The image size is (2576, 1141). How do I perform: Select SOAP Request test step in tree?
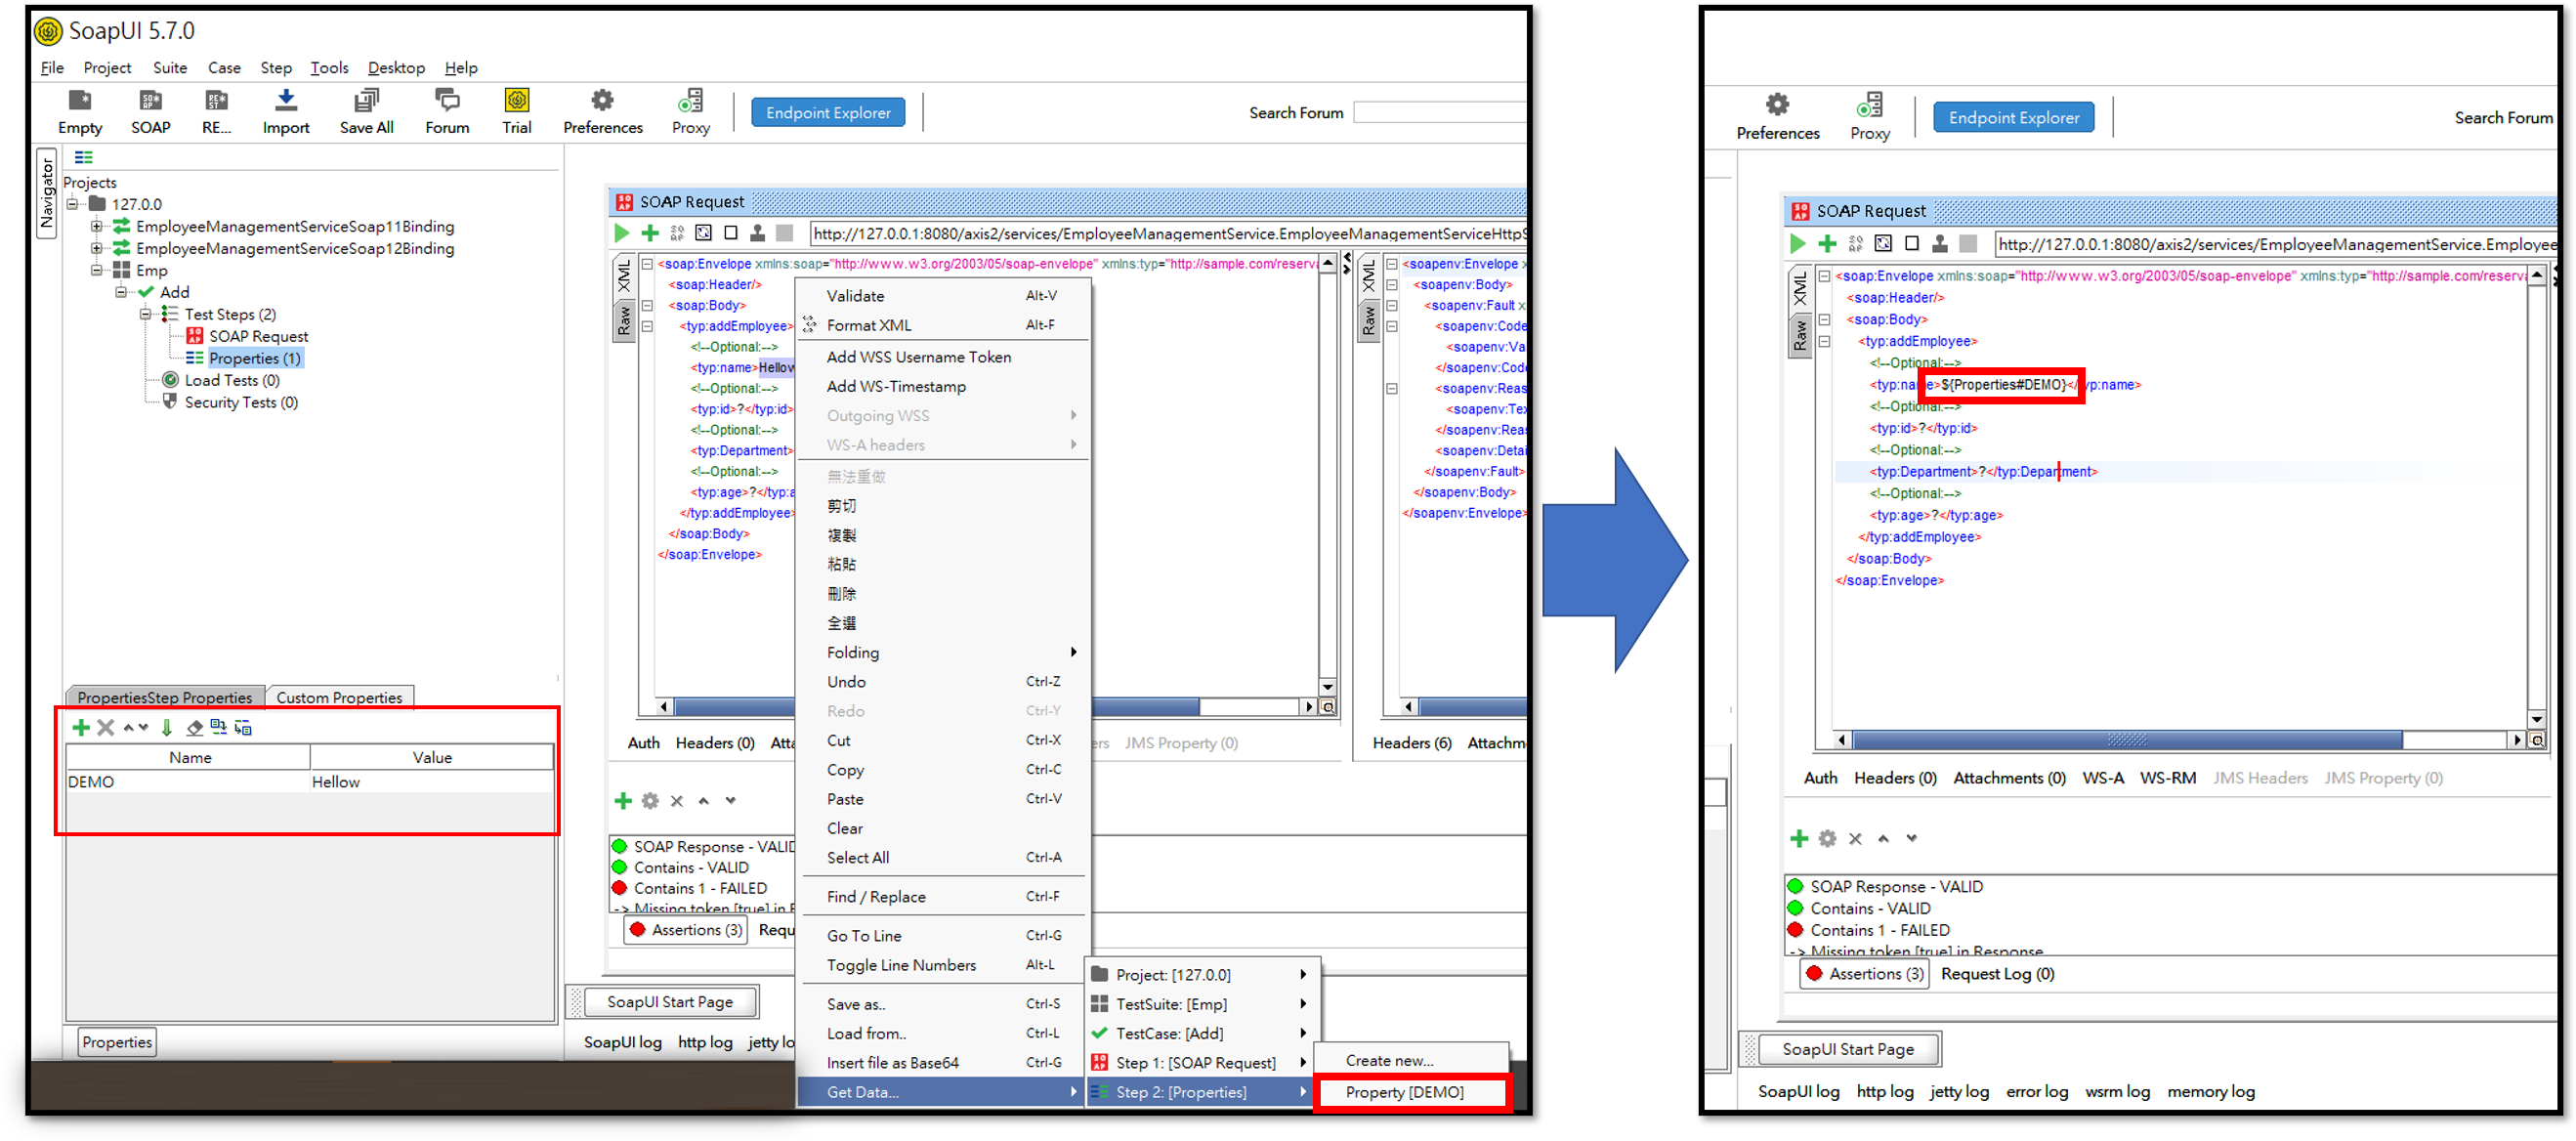pyautogui.click(x=258, y=336)
